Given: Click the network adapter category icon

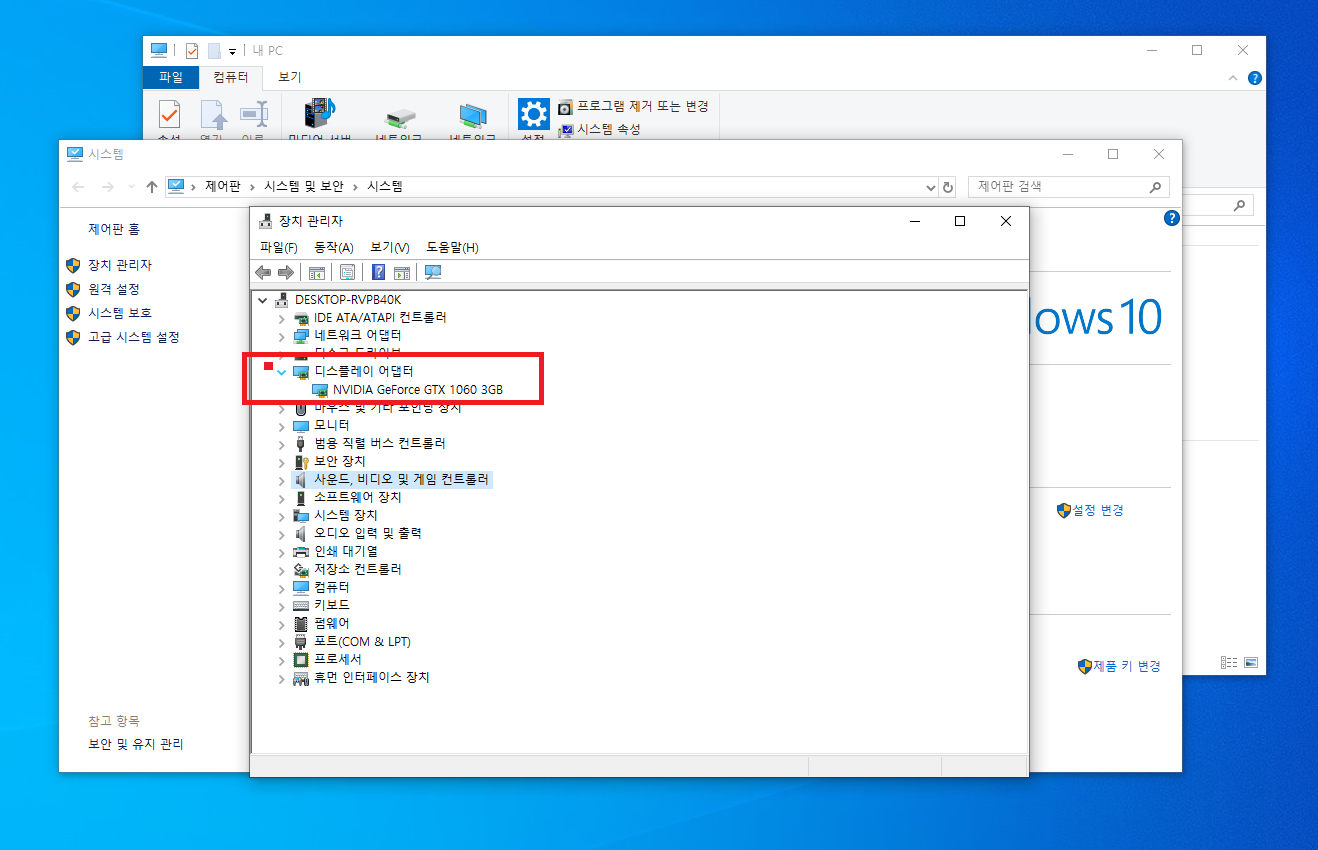Looking at the screenshot, I should click(301, 335).
